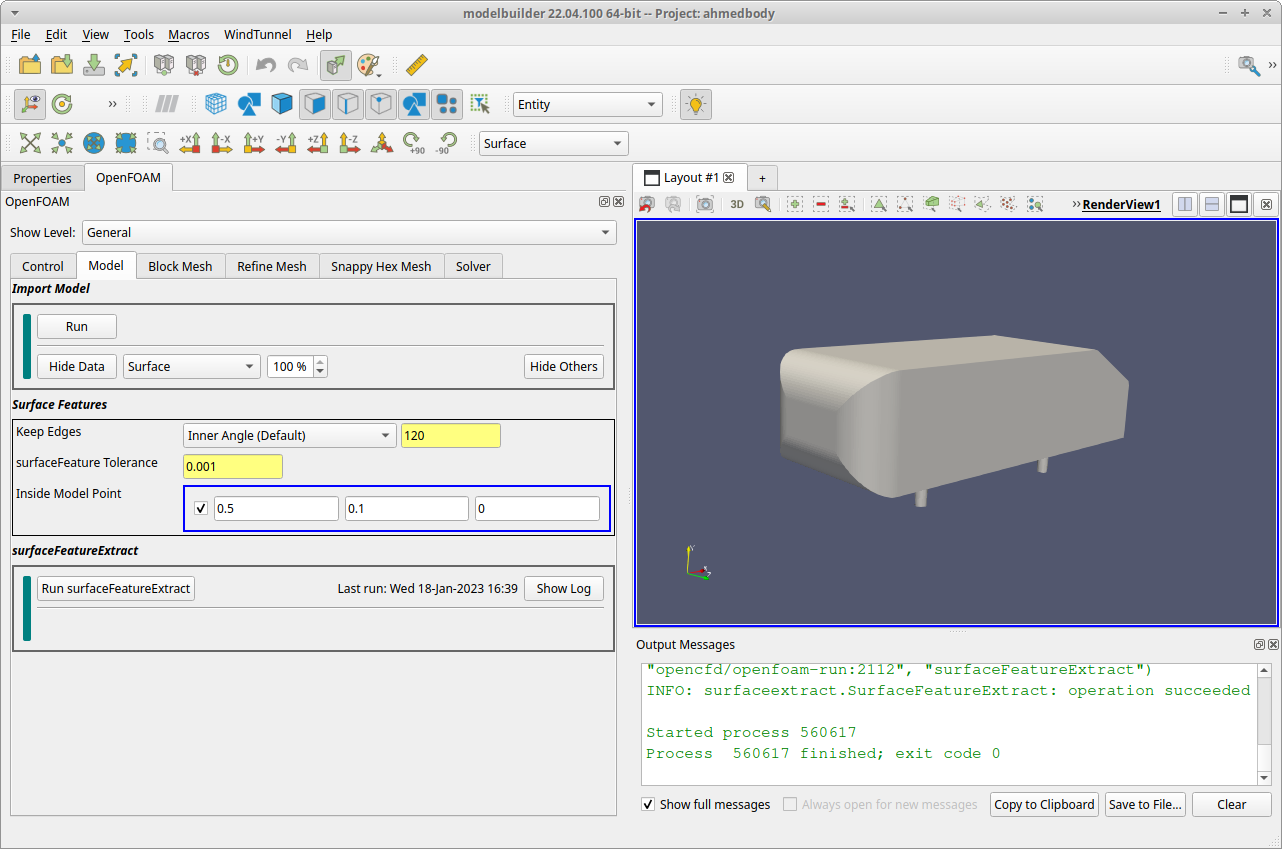Uncheck the Inside Model Point checkbox

pyautogui.click(x=201, y=508)
